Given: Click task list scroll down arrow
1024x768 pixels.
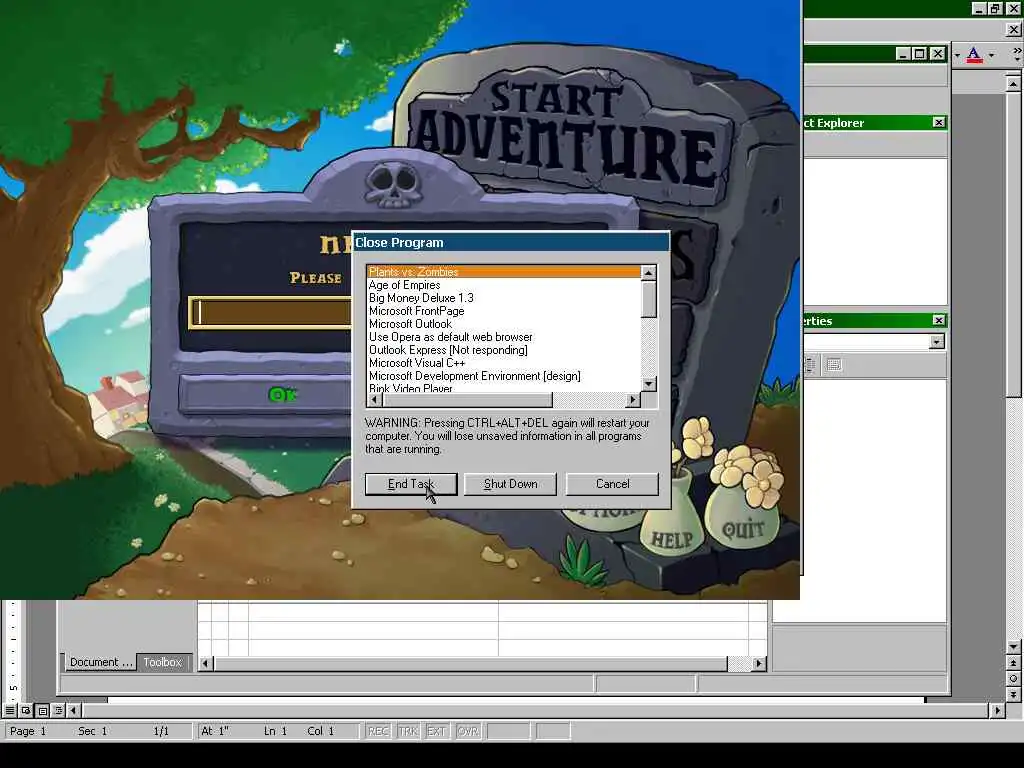Looking at the screenshot, I should [648, 384].
